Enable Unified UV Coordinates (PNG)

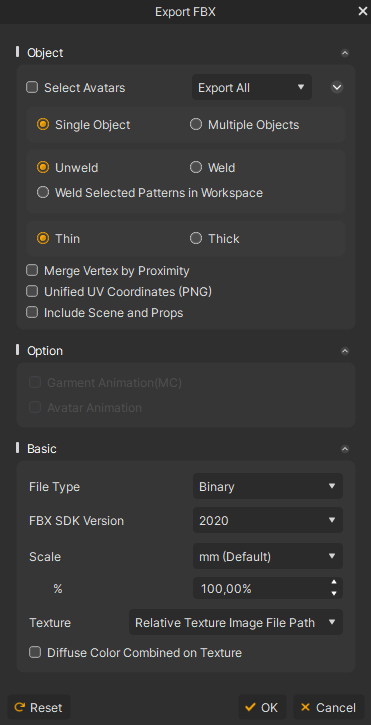point(32,291)
